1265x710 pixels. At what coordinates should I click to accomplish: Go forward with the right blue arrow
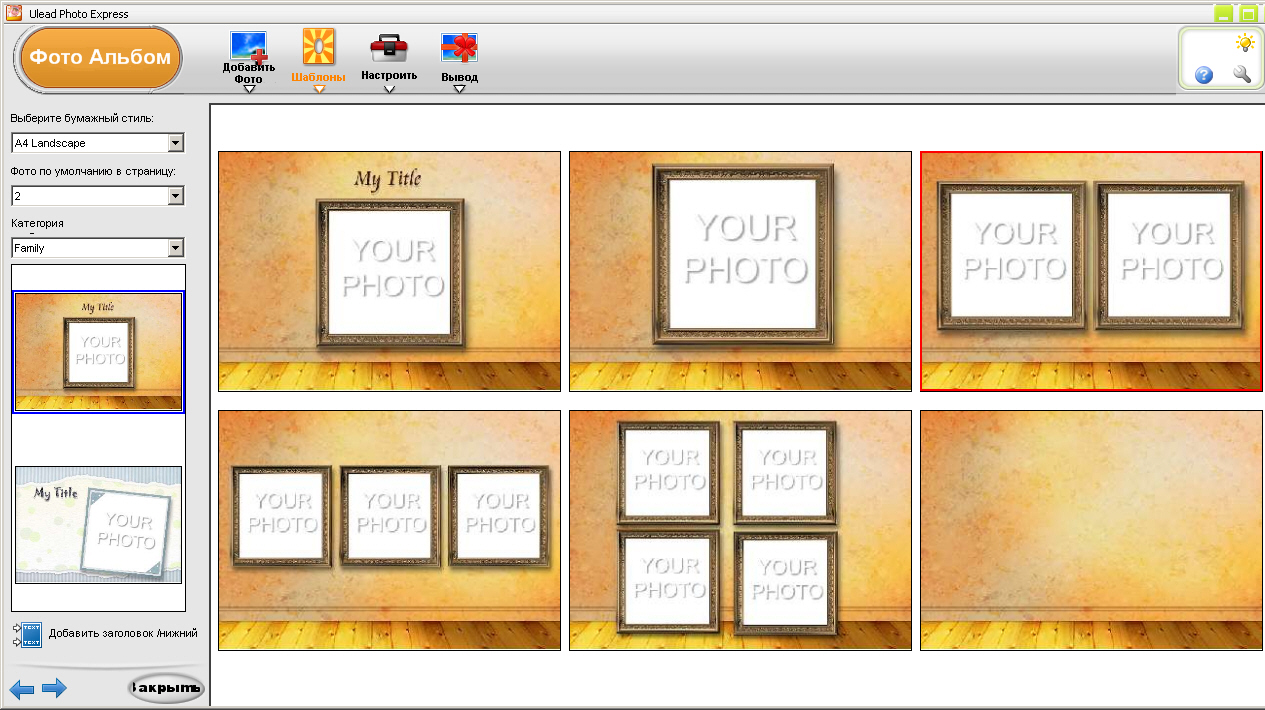click(x=54, y=688)
